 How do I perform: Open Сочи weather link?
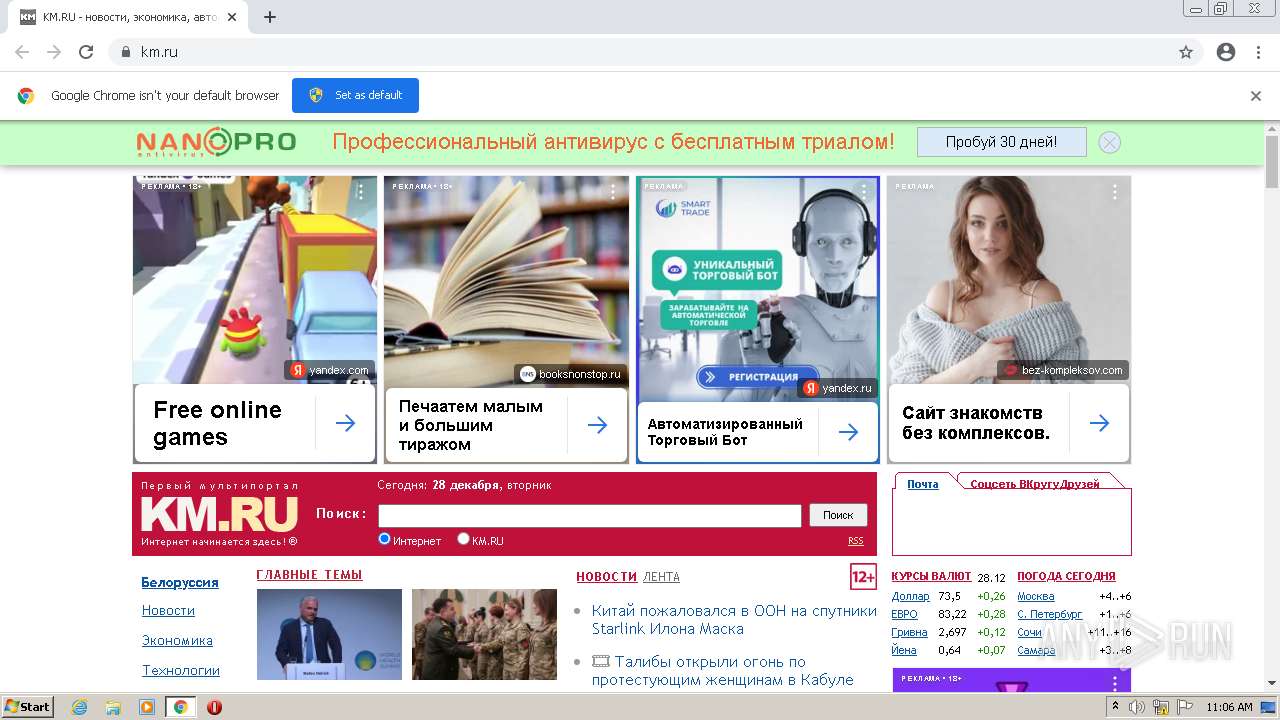coord(1029,632)
